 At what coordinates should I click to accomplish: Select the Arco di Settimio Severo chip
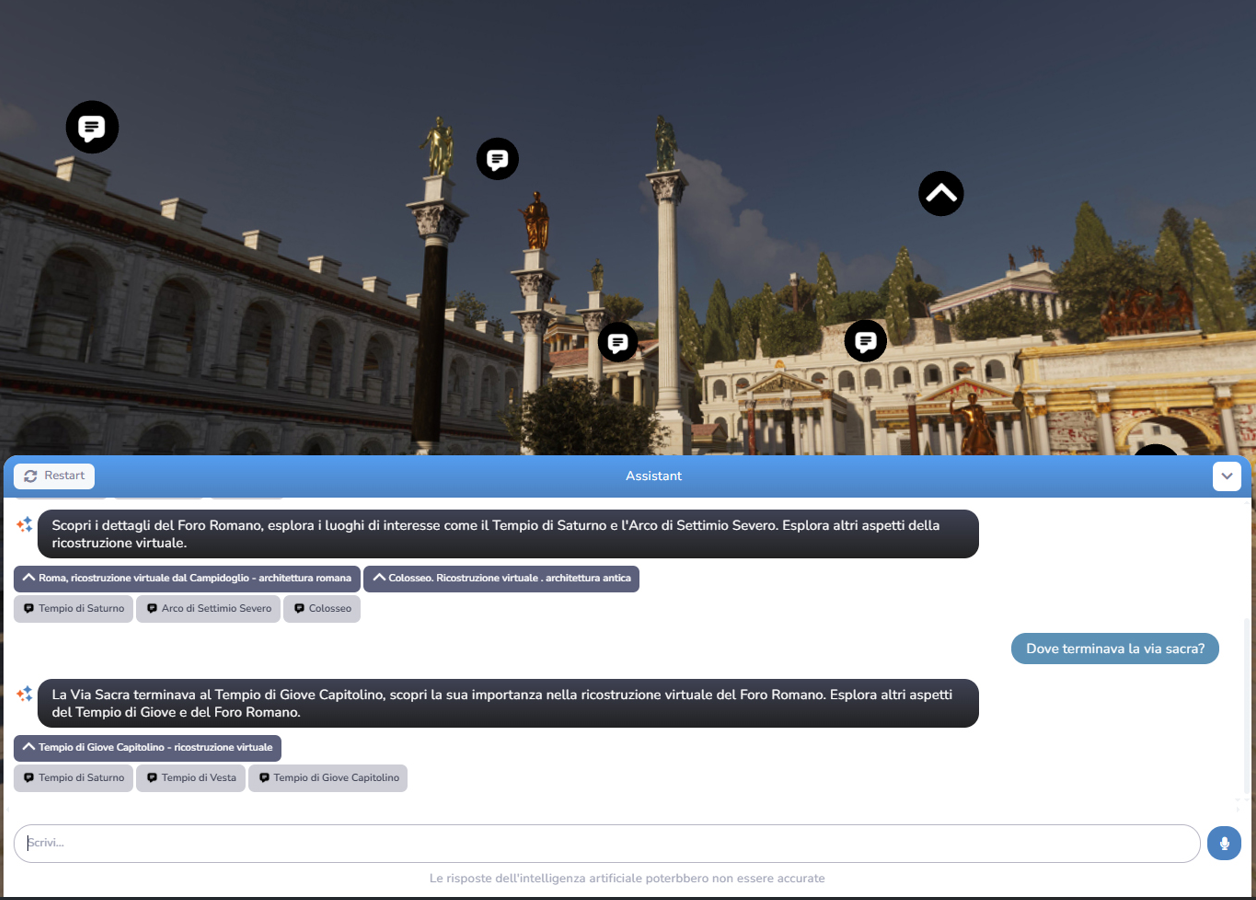point(208,608)
